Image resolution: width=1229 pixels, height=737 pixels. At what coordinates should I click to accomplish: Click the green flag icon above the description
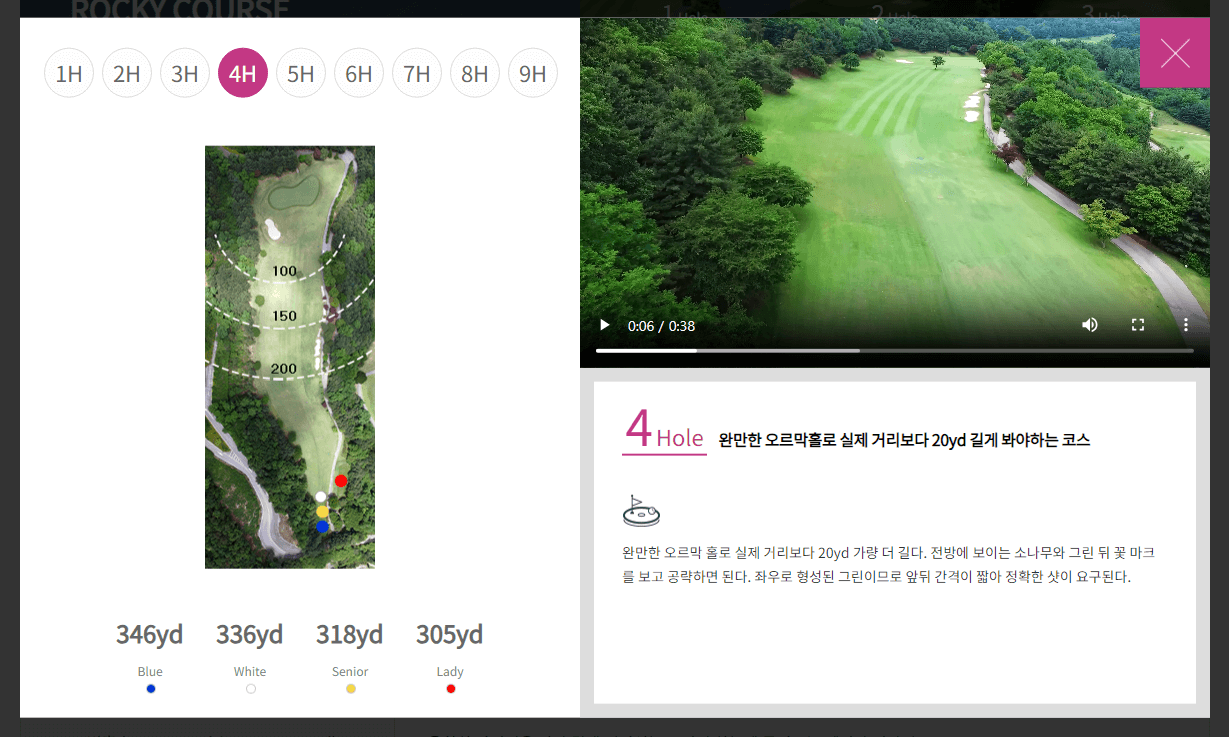pos(641,510)
